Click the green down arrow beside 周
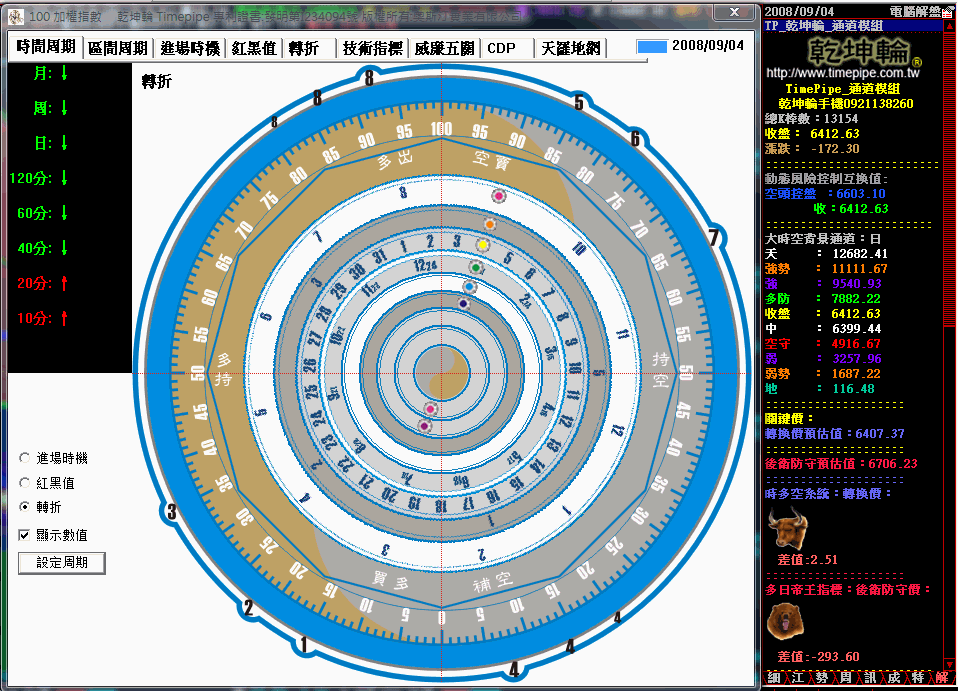Viewport: 958px width, 691px height. tap(64, 108)
